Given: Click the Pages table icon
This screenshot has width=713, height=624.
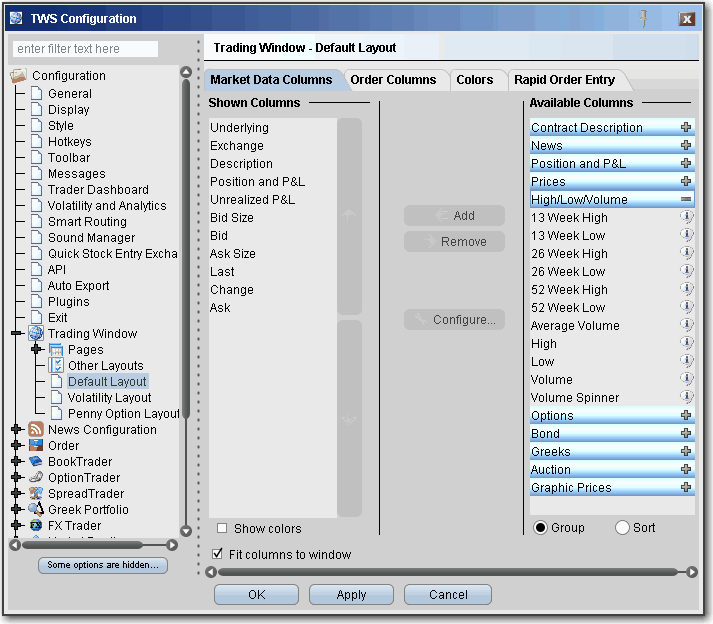Looking at the screenshot, I should click(x=56, y=349).
